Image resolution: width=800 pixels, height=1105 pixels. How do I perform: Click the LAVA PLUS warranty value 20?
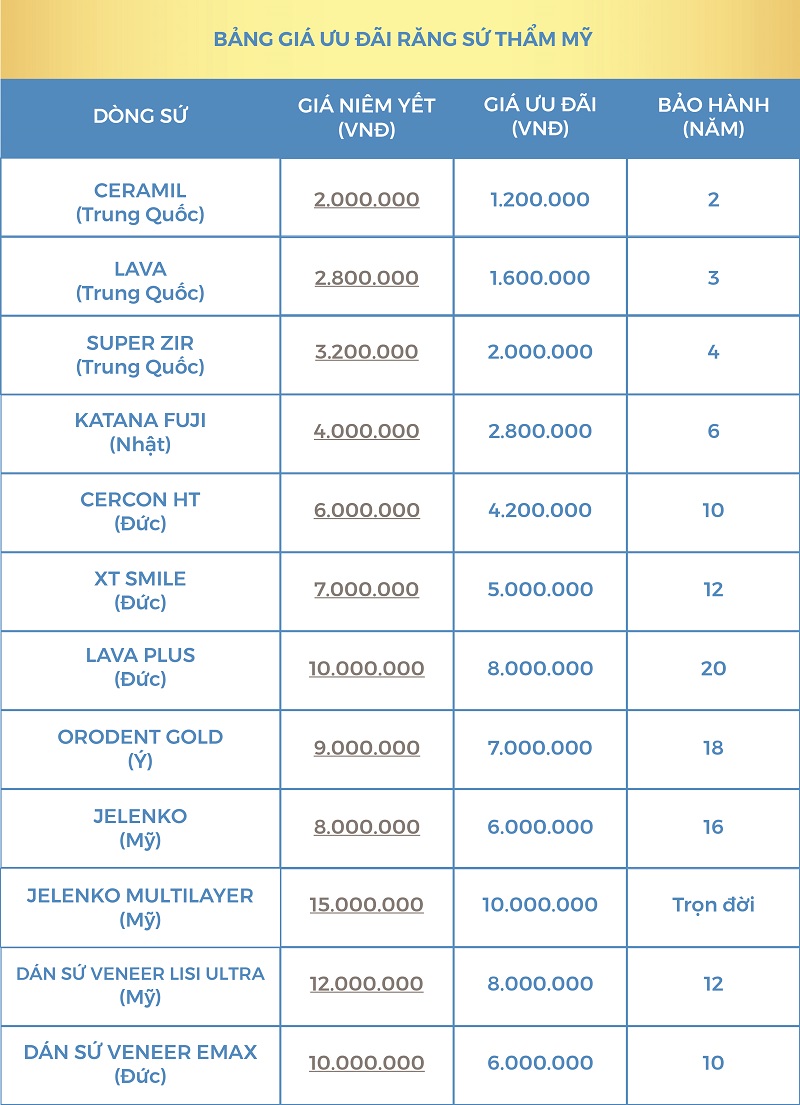pos(713,668)
